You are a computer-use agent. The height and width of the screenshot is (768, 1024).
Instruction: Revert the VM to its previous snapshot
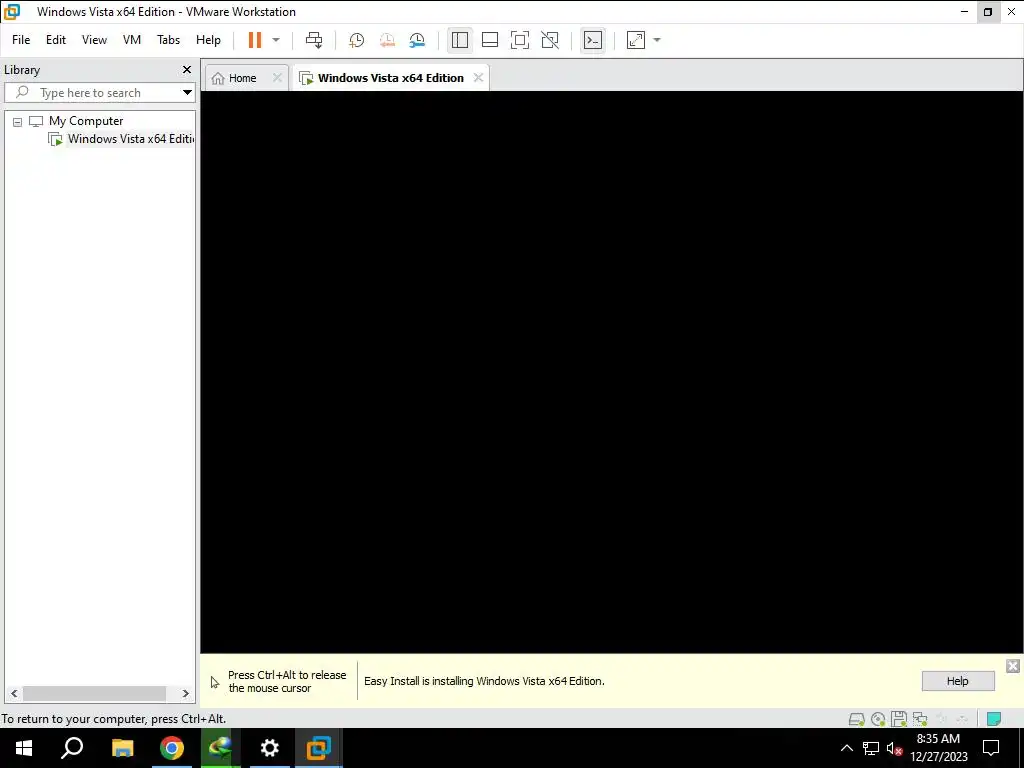[x=387, y=40]
